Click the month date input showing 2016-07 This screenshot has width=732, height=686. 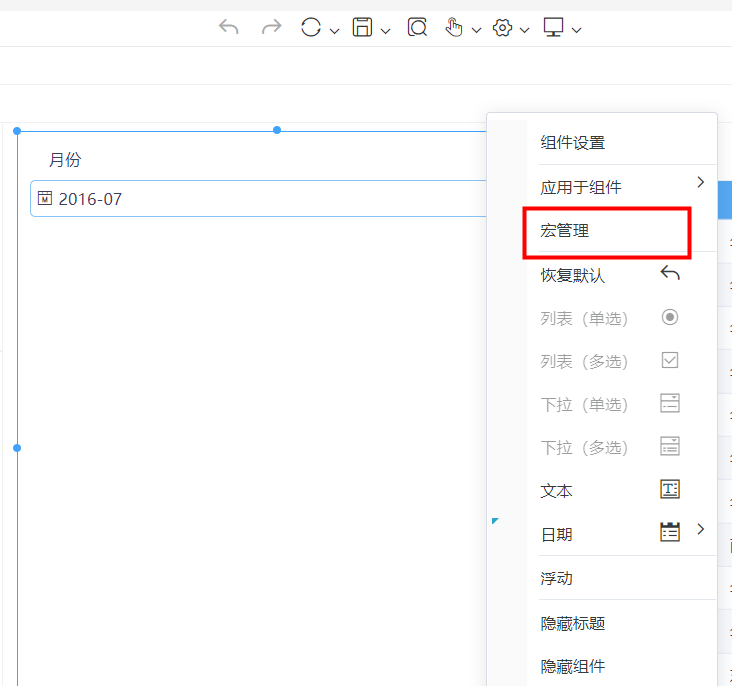[x=259, y=198]
